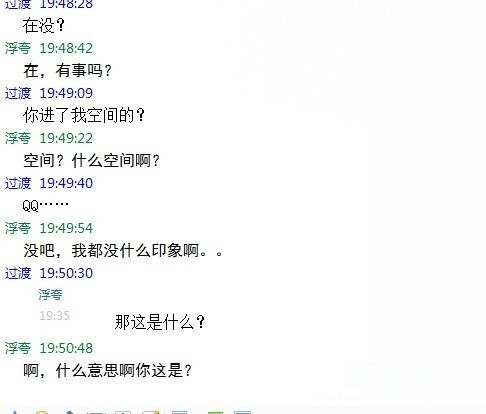Click sender name 浮夸 at 19:48:42
Screen dimensions: 486x414
(18, 48)
